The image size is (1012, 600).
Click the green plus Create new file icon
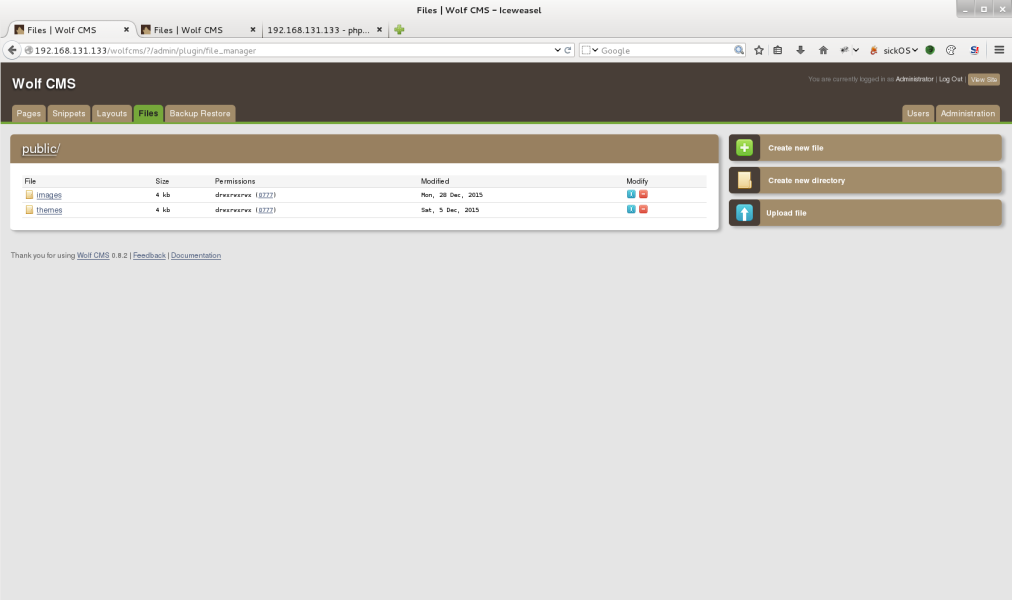(x=744, y=148)
